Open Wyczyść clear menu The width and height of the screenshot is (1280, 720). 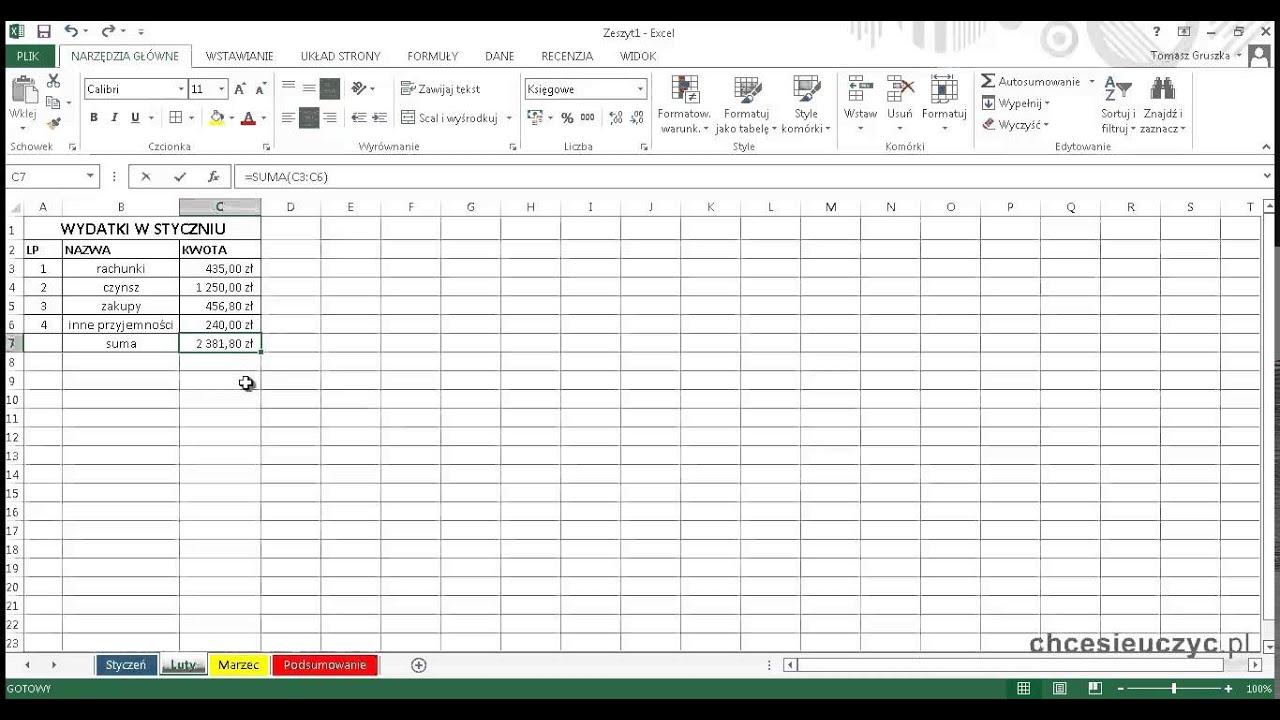tap(1016, 125)
